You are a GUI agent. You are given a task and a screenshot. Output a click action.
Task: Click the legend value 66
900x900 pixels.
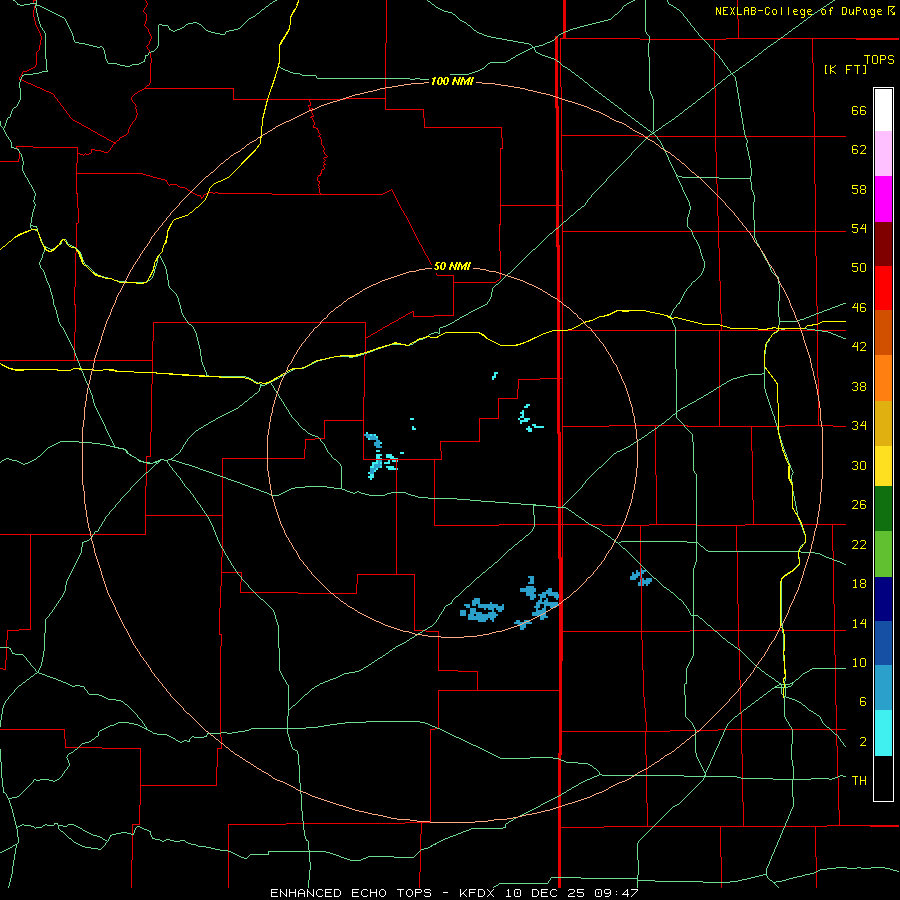859,110
